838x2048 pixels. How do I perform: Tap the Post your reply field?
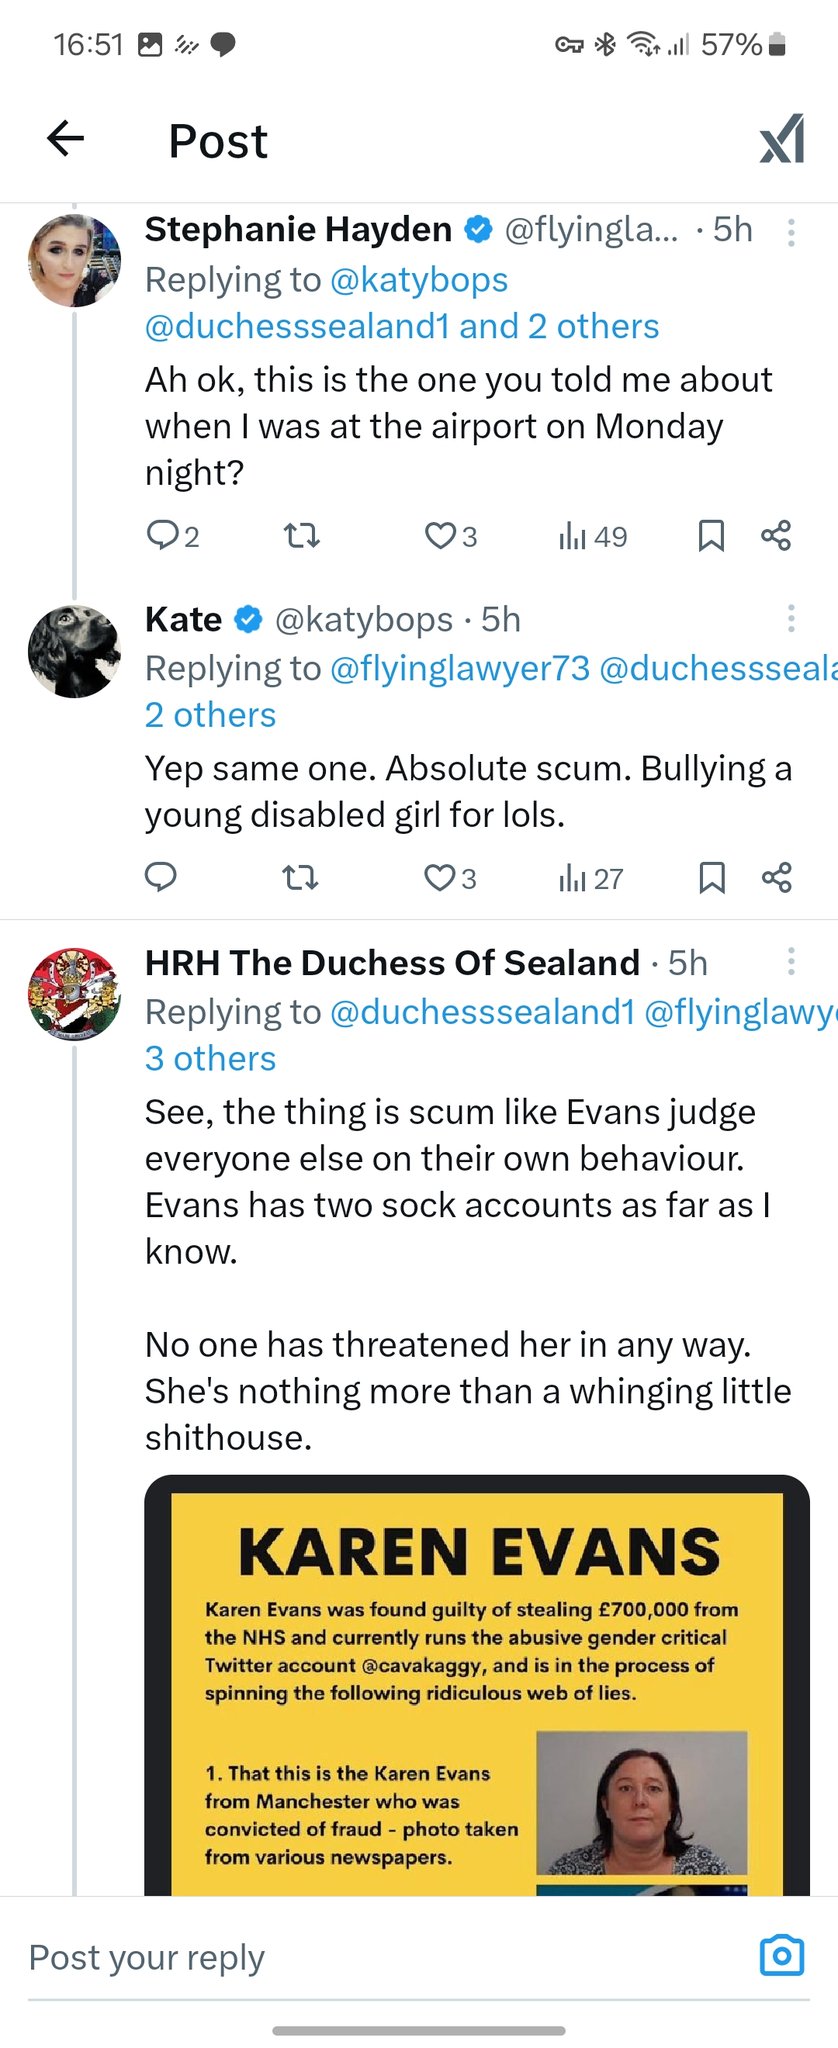click(380, 1957)
